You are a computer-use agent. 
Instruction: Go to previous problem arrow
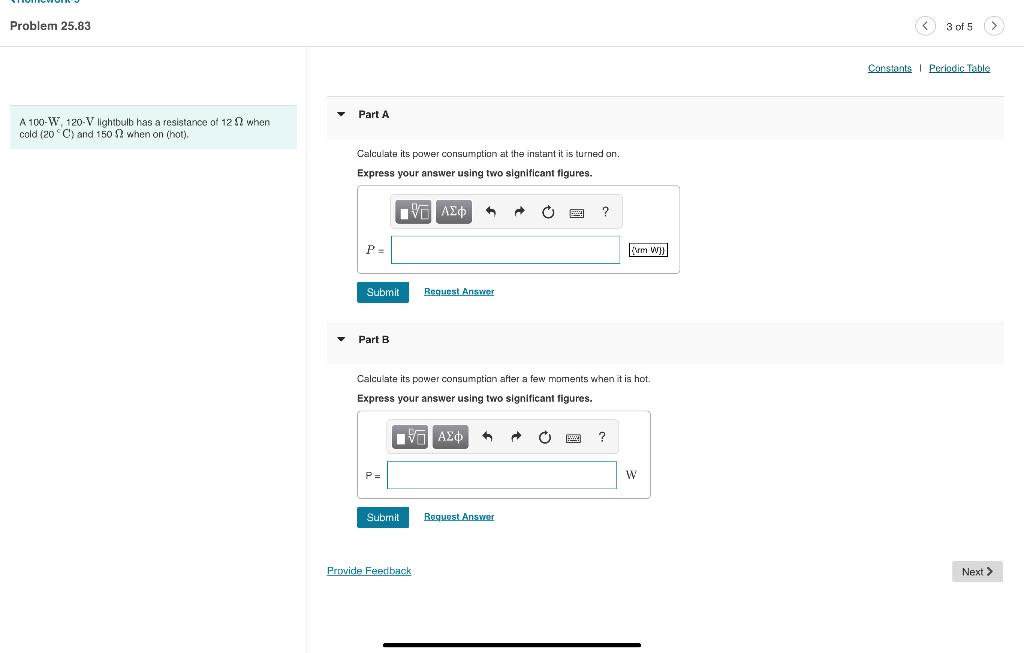click(x=925, y=26)
